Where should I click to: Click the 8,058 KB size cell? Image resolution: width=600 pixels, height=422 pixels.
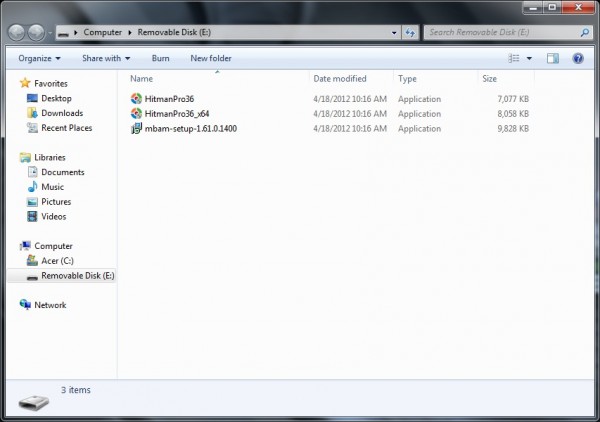(x=513, y=114)
